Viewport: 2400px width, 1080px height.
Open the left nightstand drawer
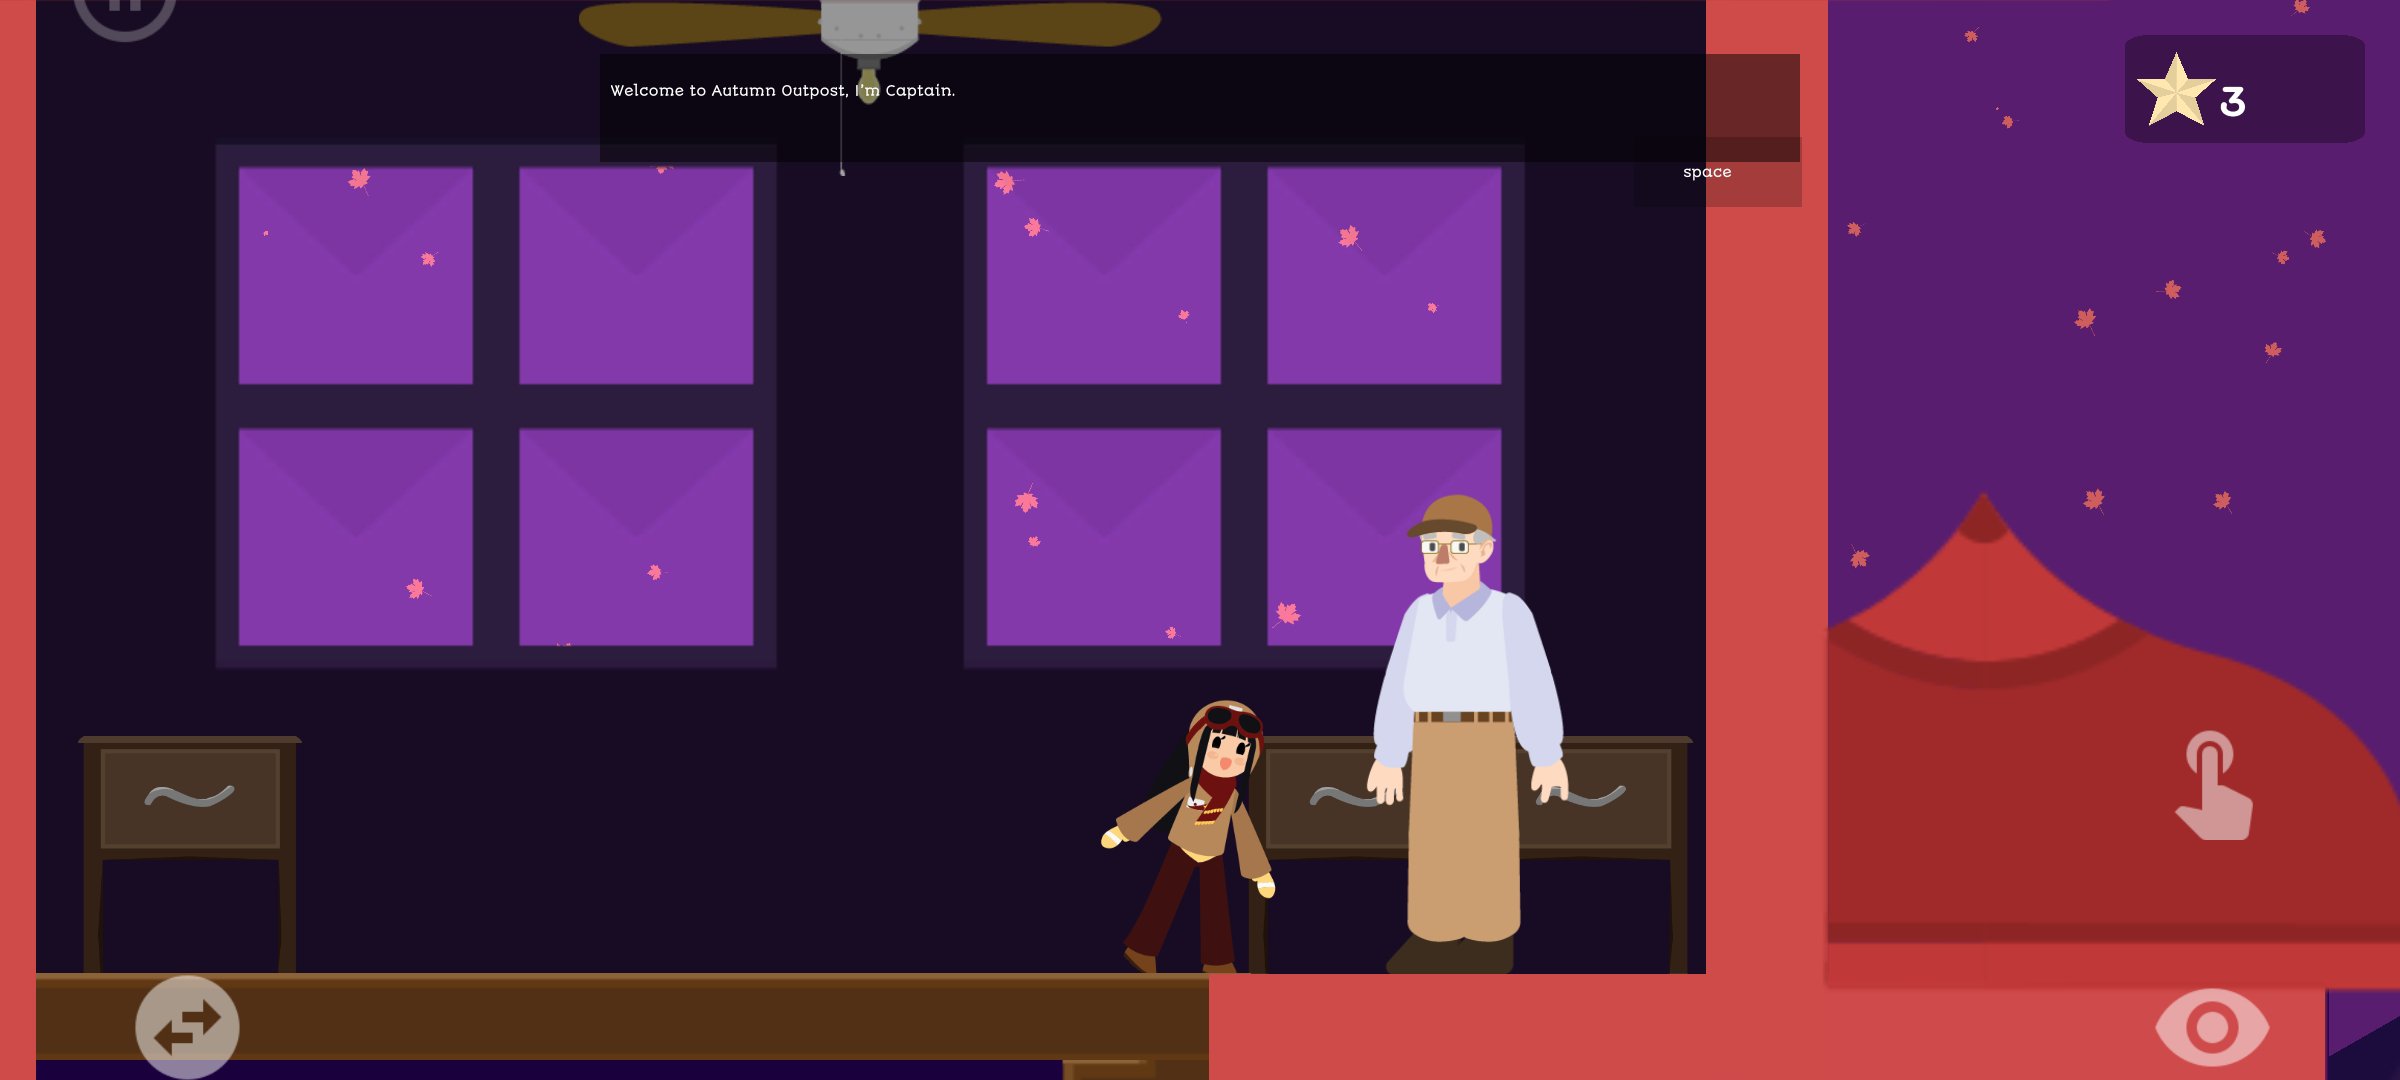click(x=190, y=795)
